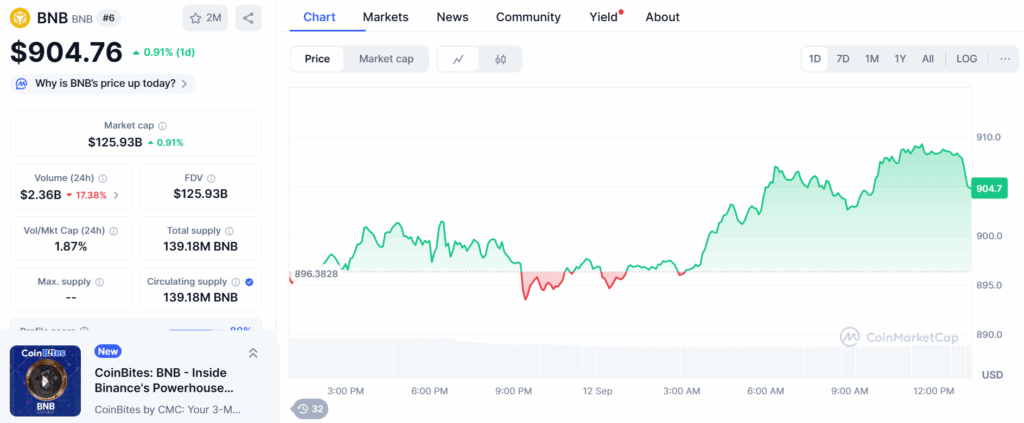Click the $125.93B Market cap value

click(x=115, y=142)
